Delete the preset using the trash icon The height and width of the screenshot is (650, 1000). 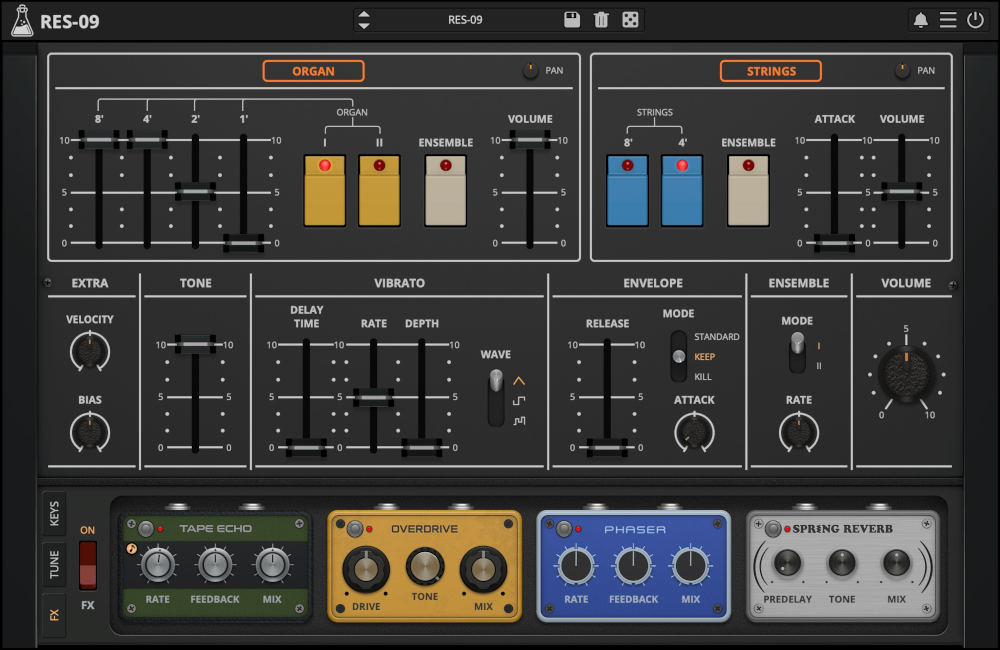click(x=600, y=18)
